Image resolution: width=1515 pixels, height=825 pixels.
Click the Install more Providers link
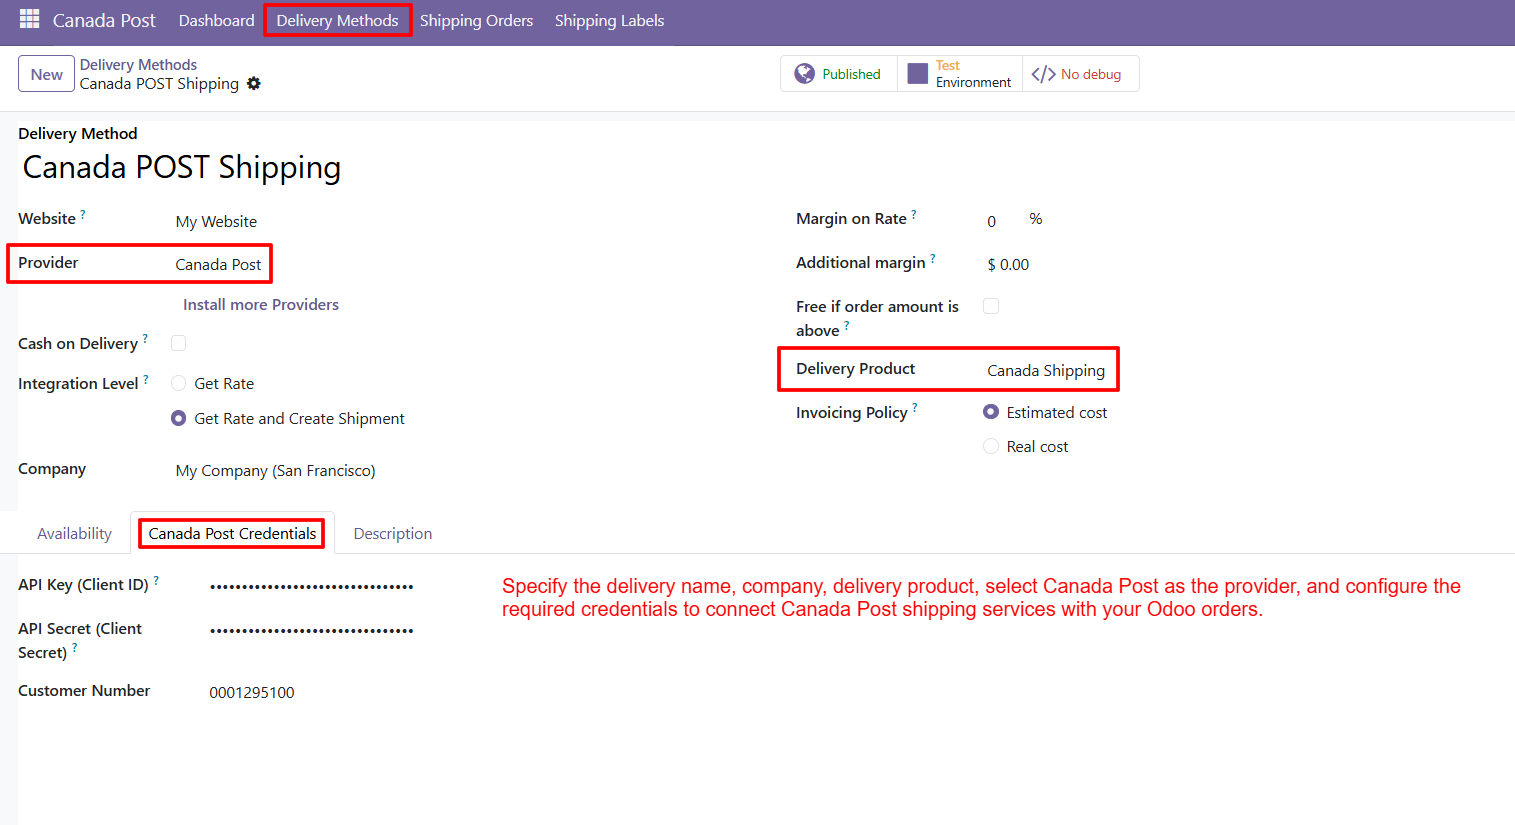coord(261,305)
